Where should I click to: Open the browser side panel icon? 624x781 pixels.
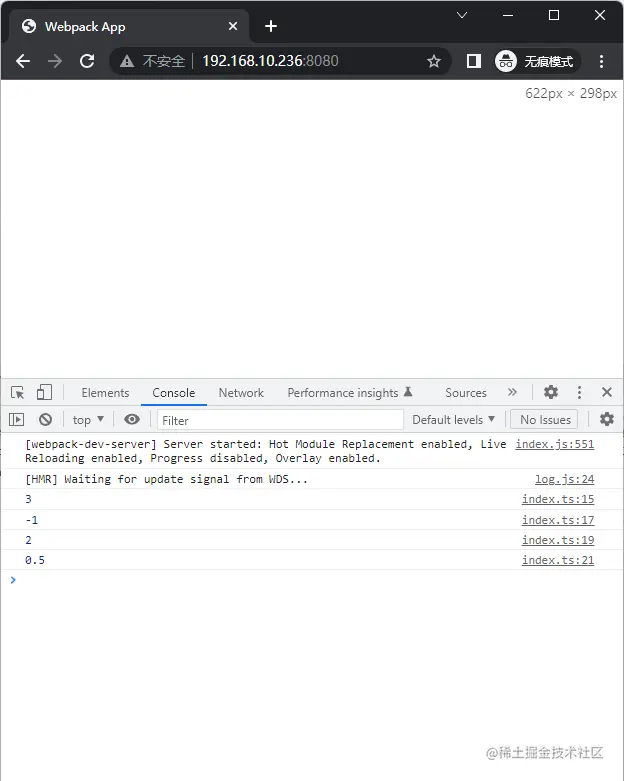474,61
